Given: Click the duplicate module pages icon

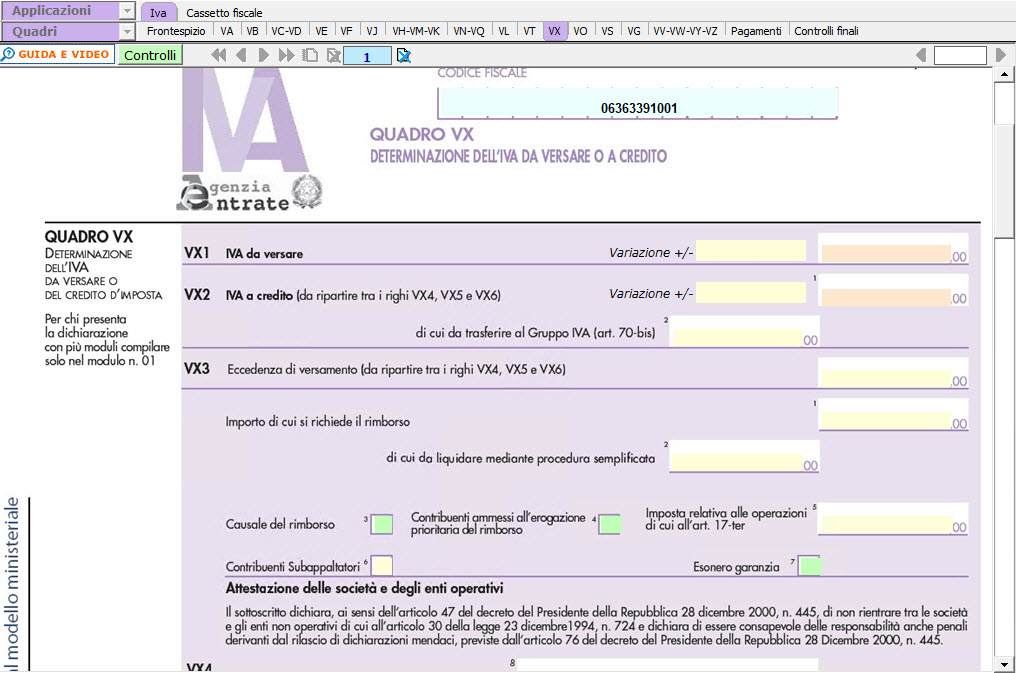Looking at the screenshot, I should (310, 56).
